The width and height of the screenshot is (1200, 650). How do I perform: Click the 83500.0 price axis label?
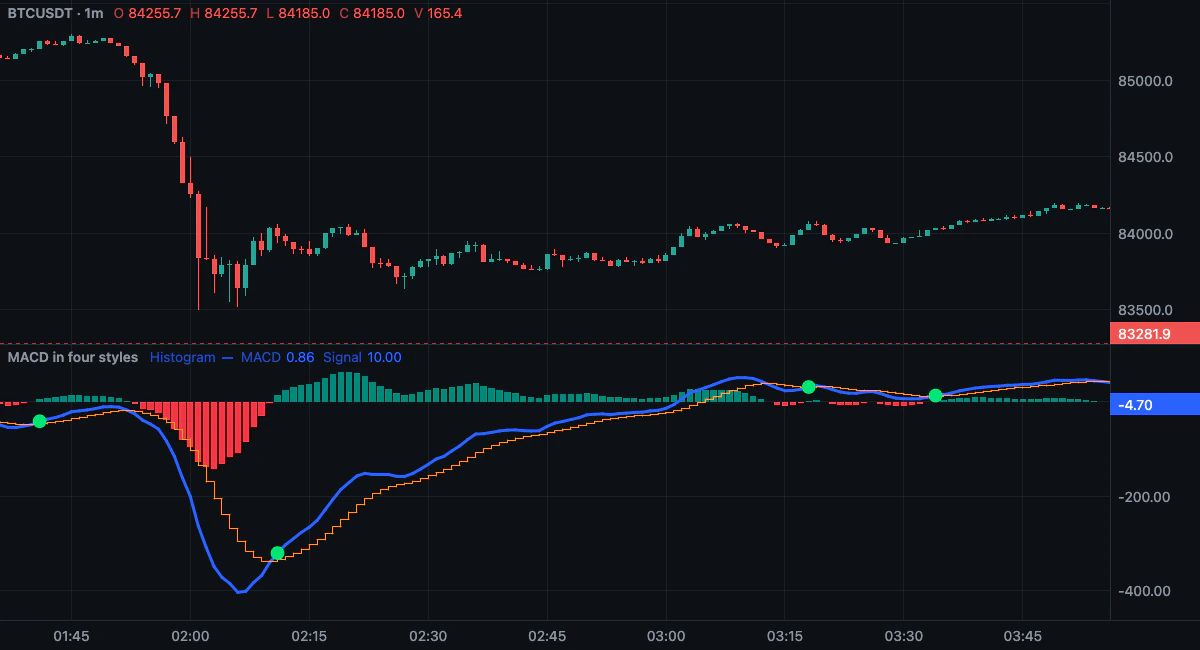click(x=1144, y=310)
